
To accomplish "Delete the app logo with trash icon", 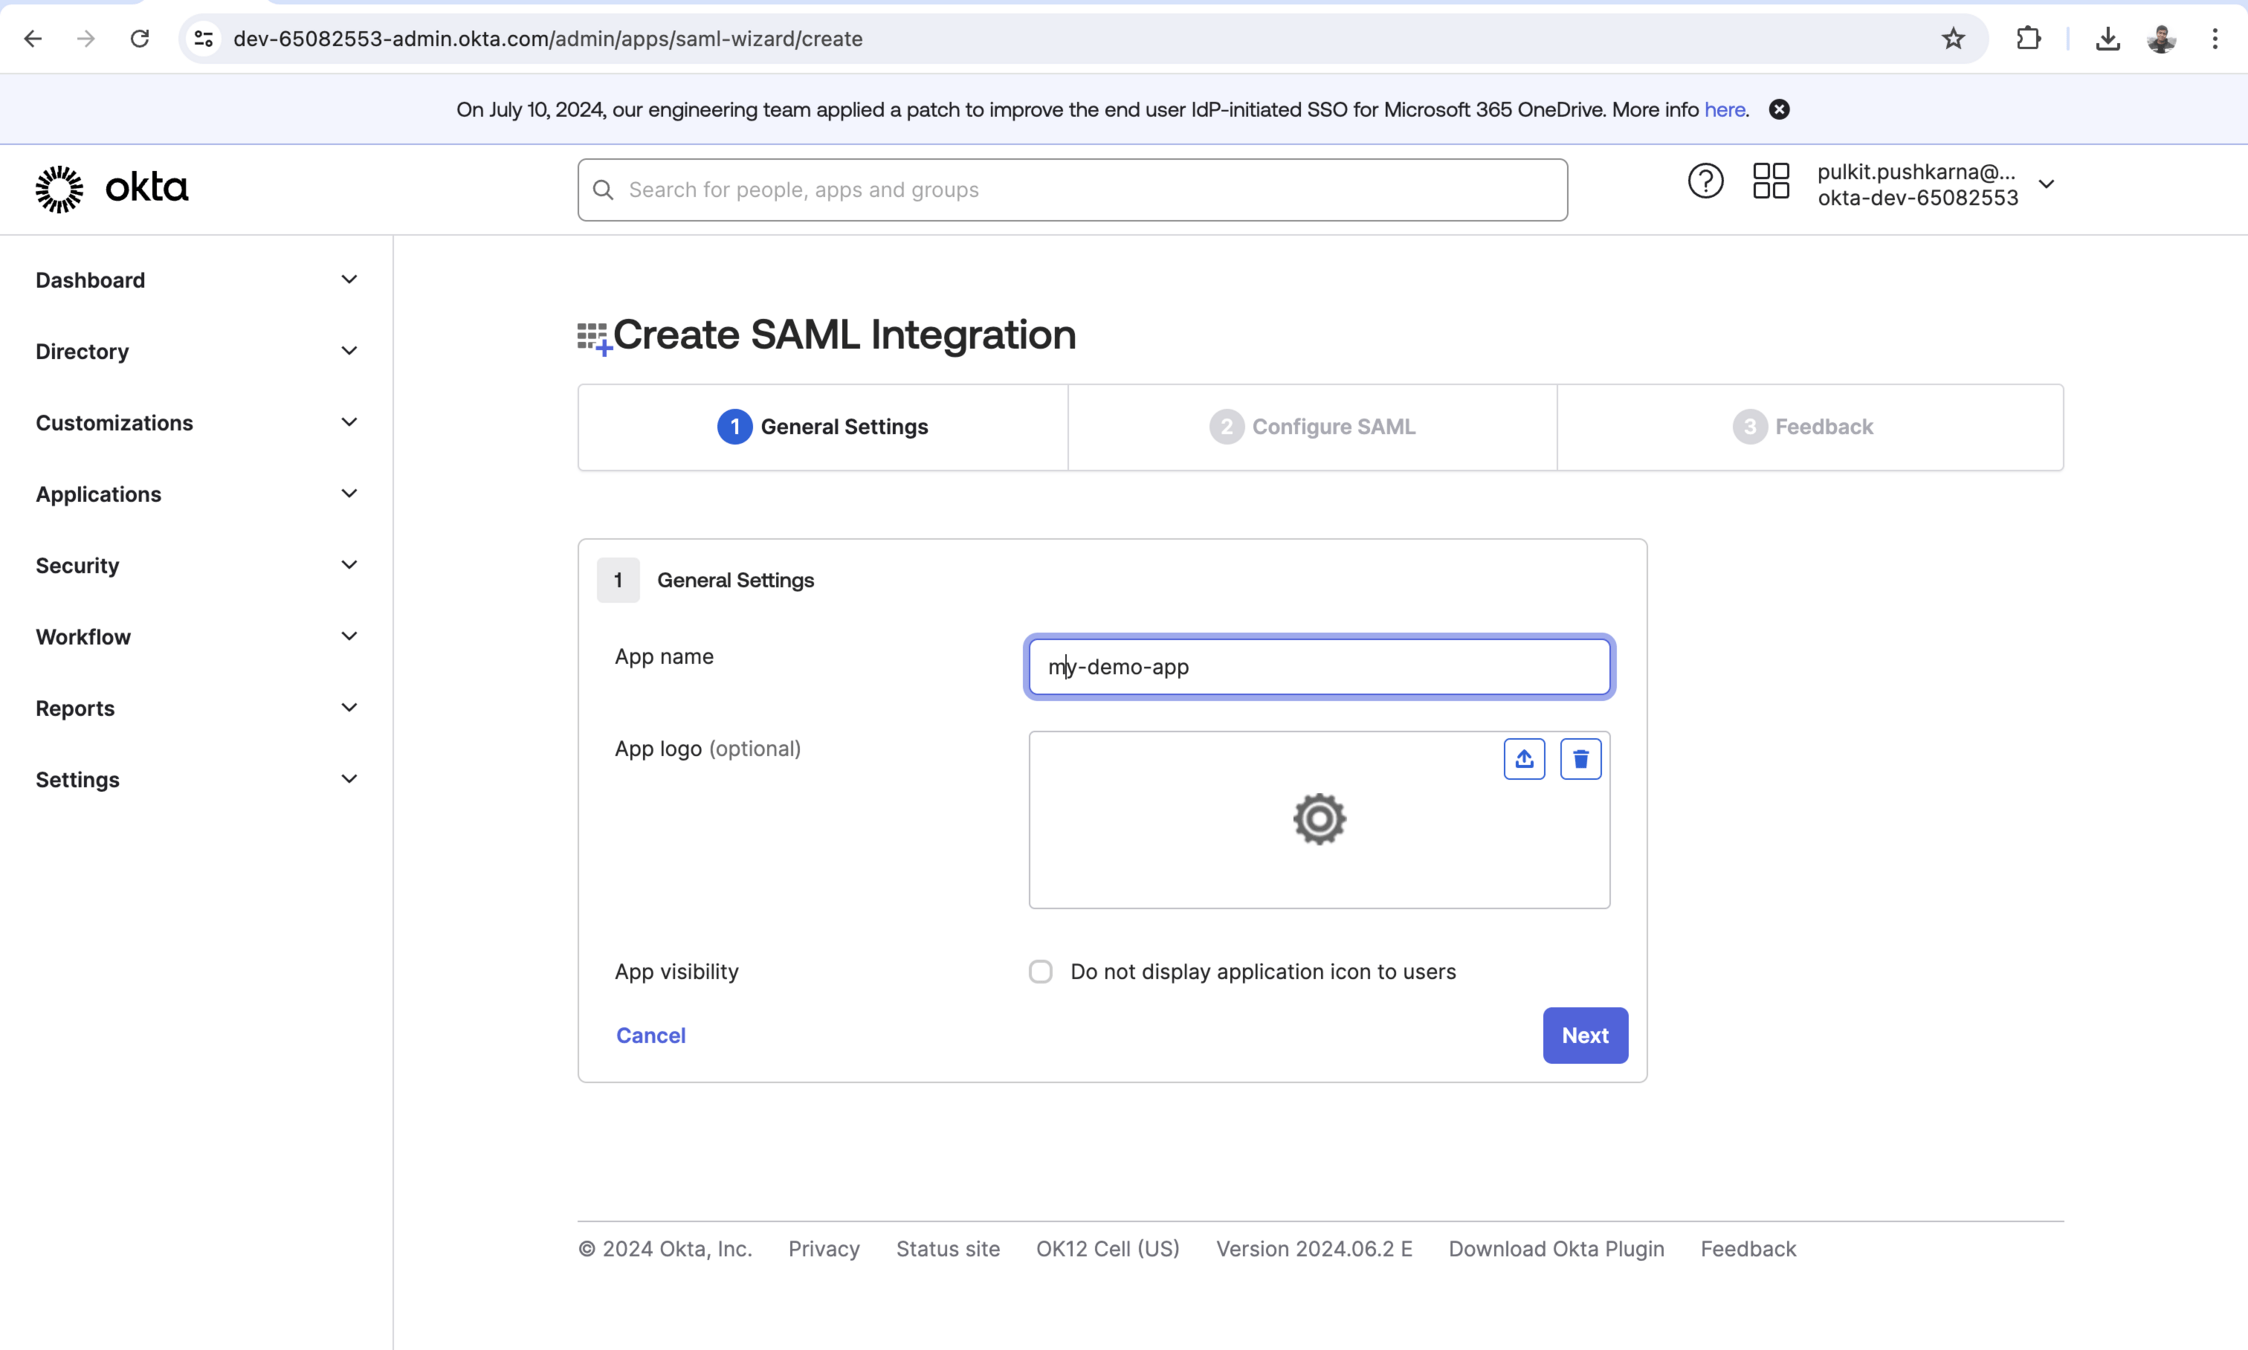I will [1580, 759].
